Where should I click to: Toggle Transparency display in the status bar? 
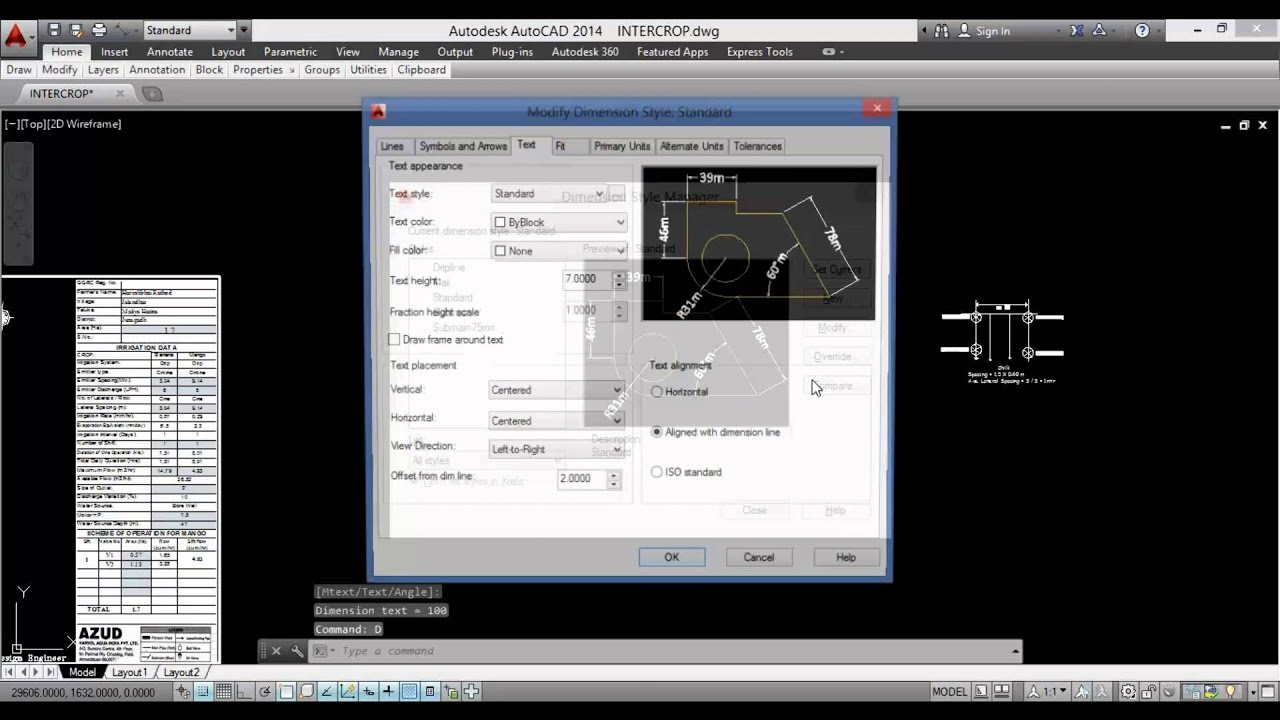[x=409, y=691]
